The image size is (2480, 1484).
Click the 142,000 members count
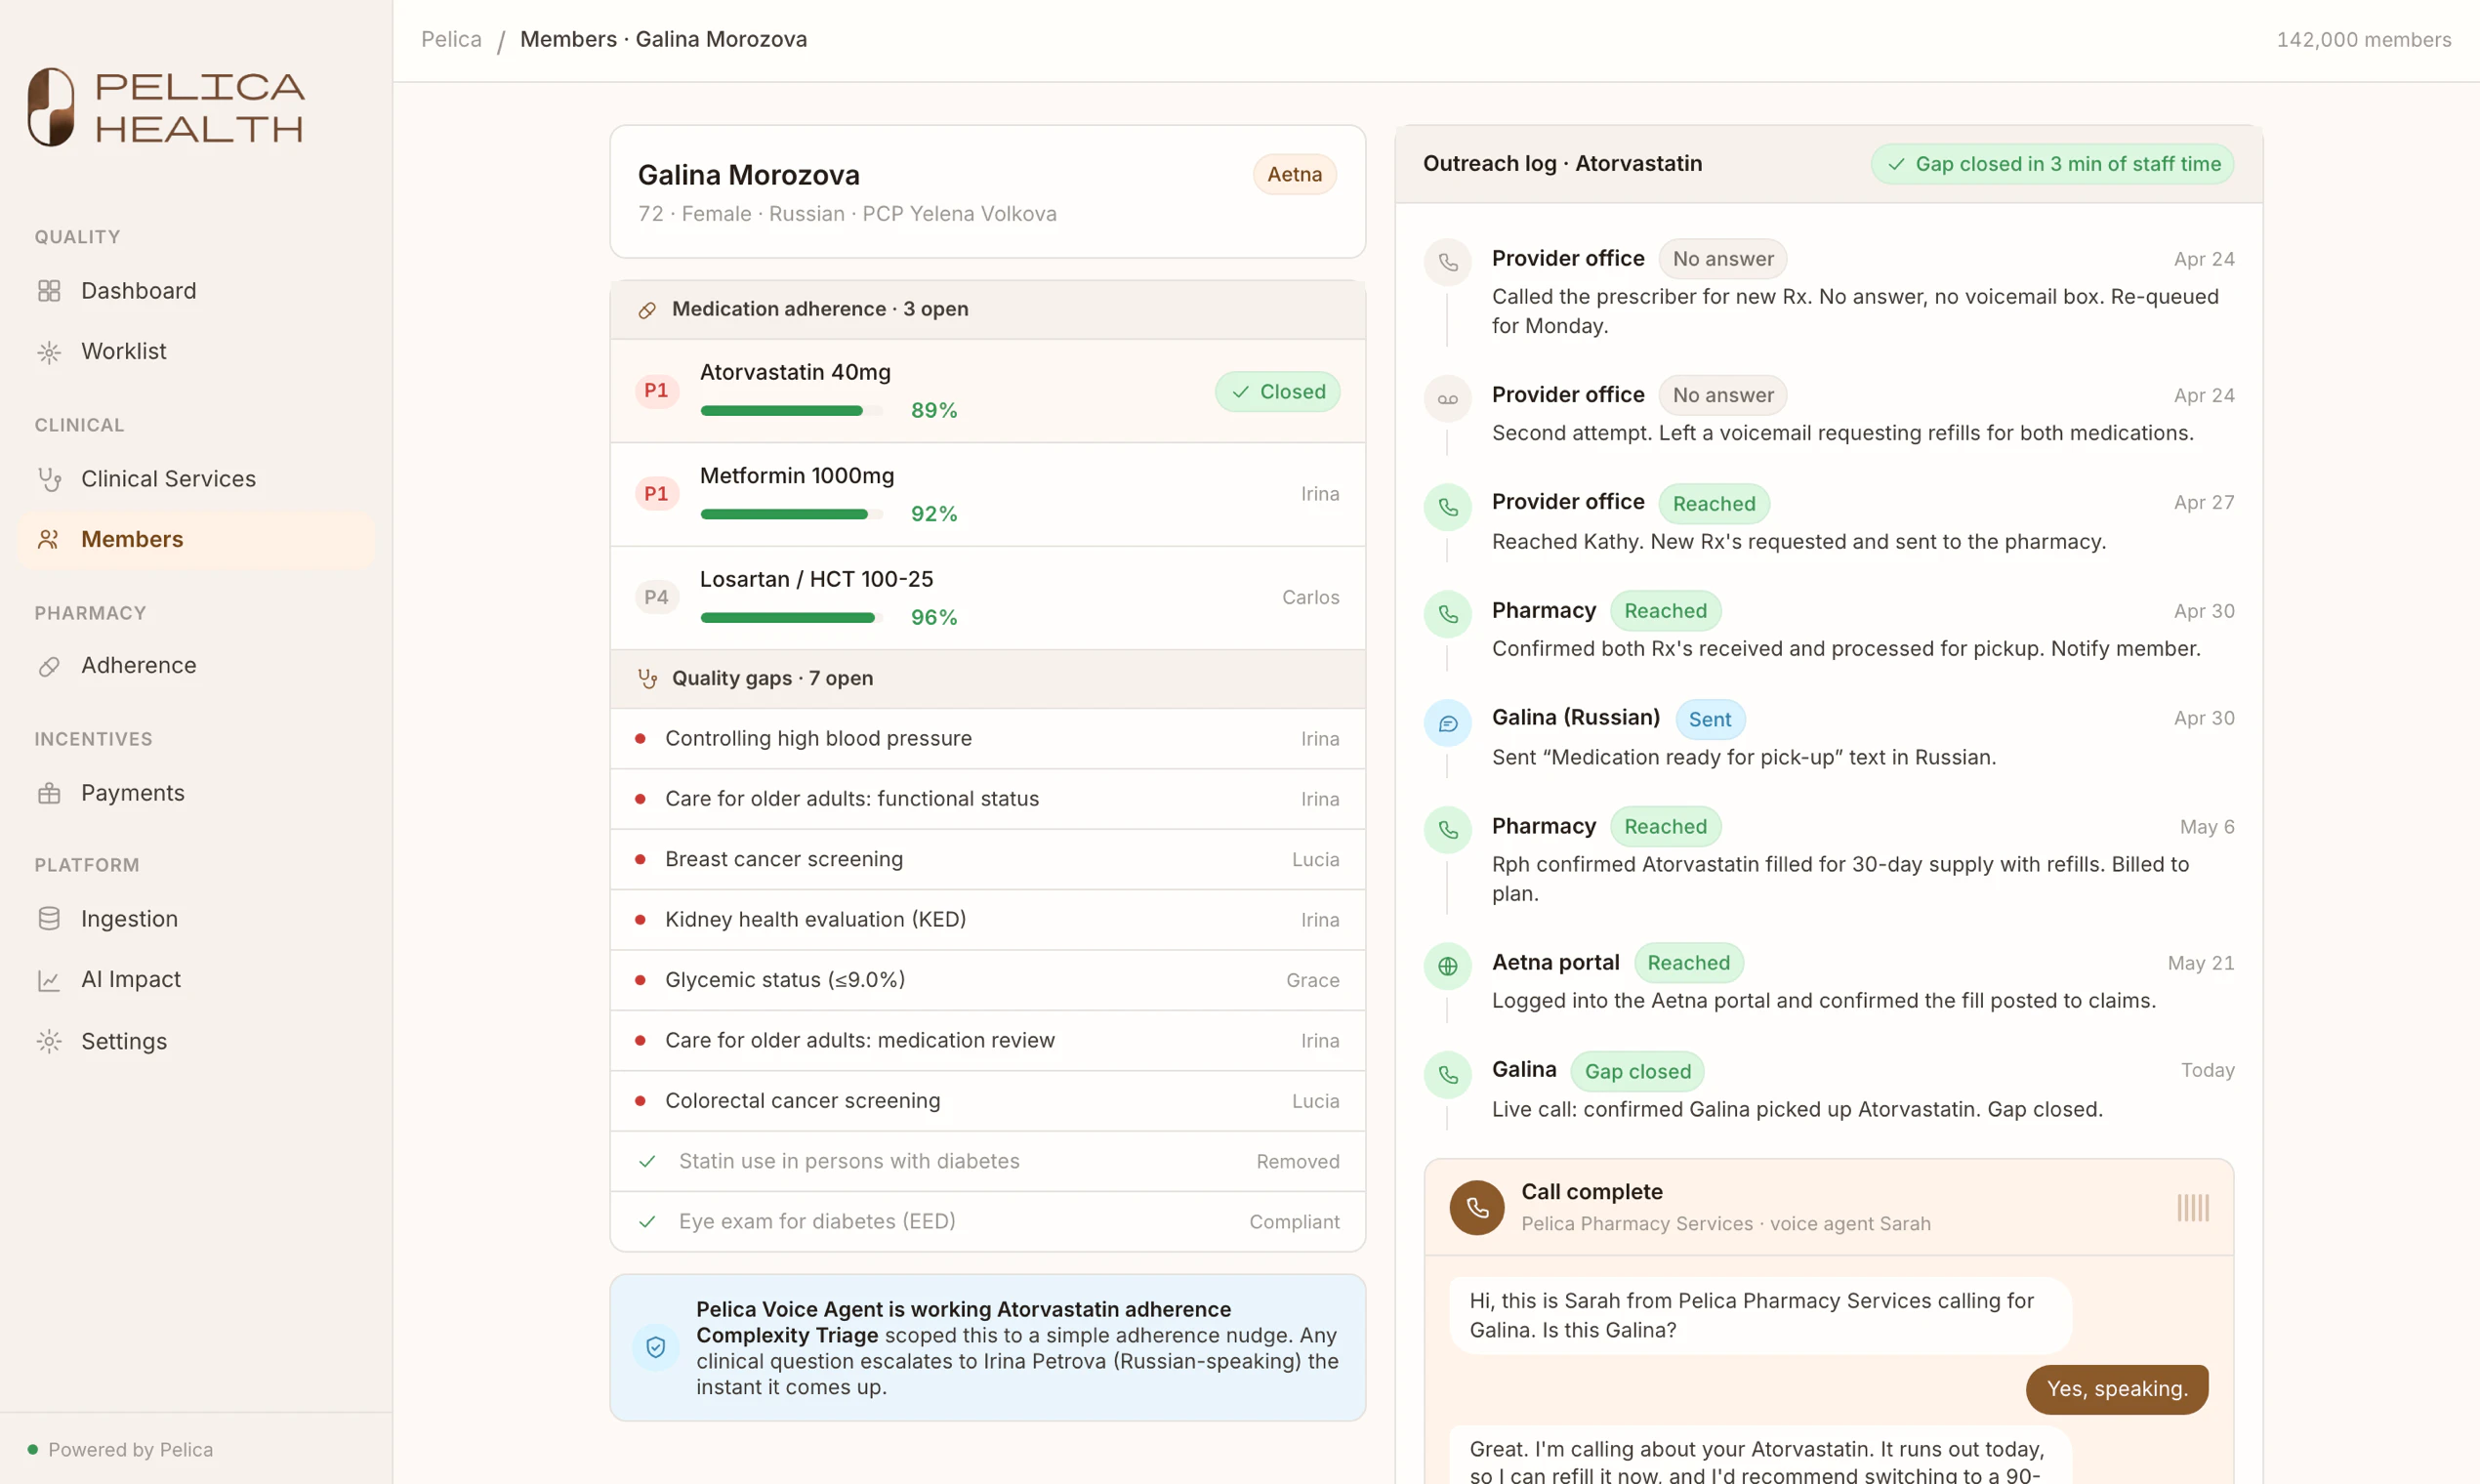click(2364, 40)
